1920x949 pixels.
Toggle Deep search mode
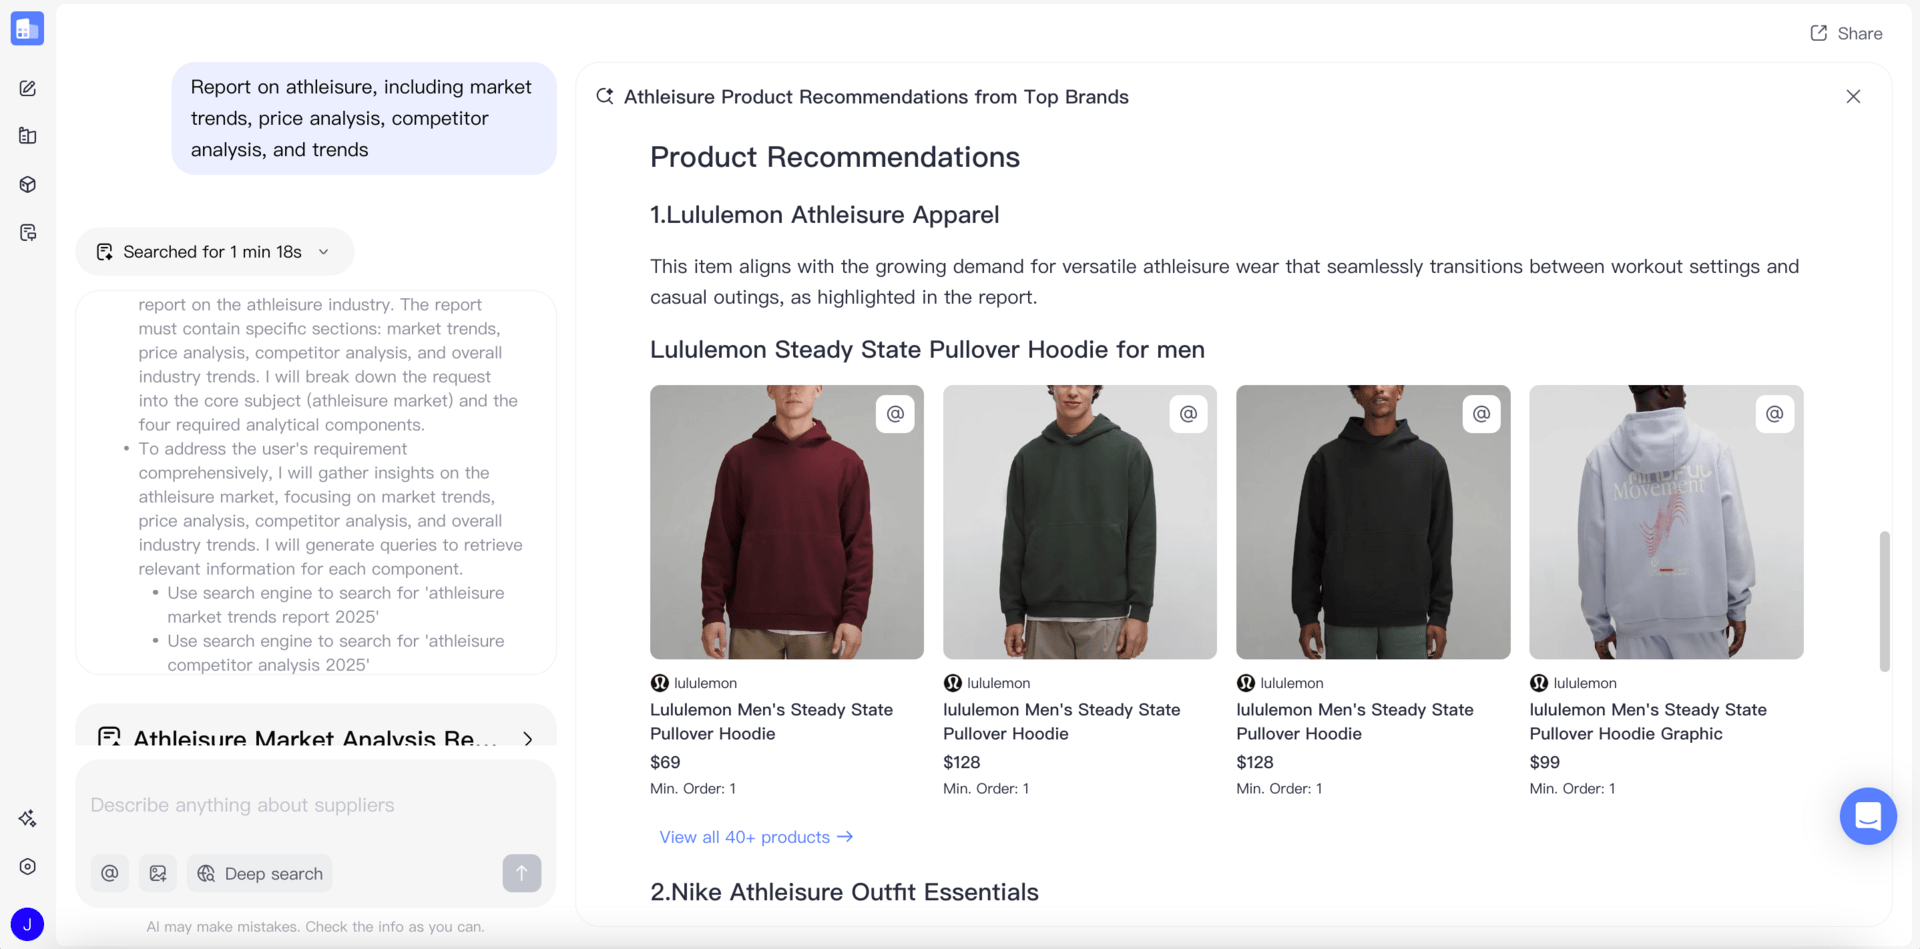(259, 872)
